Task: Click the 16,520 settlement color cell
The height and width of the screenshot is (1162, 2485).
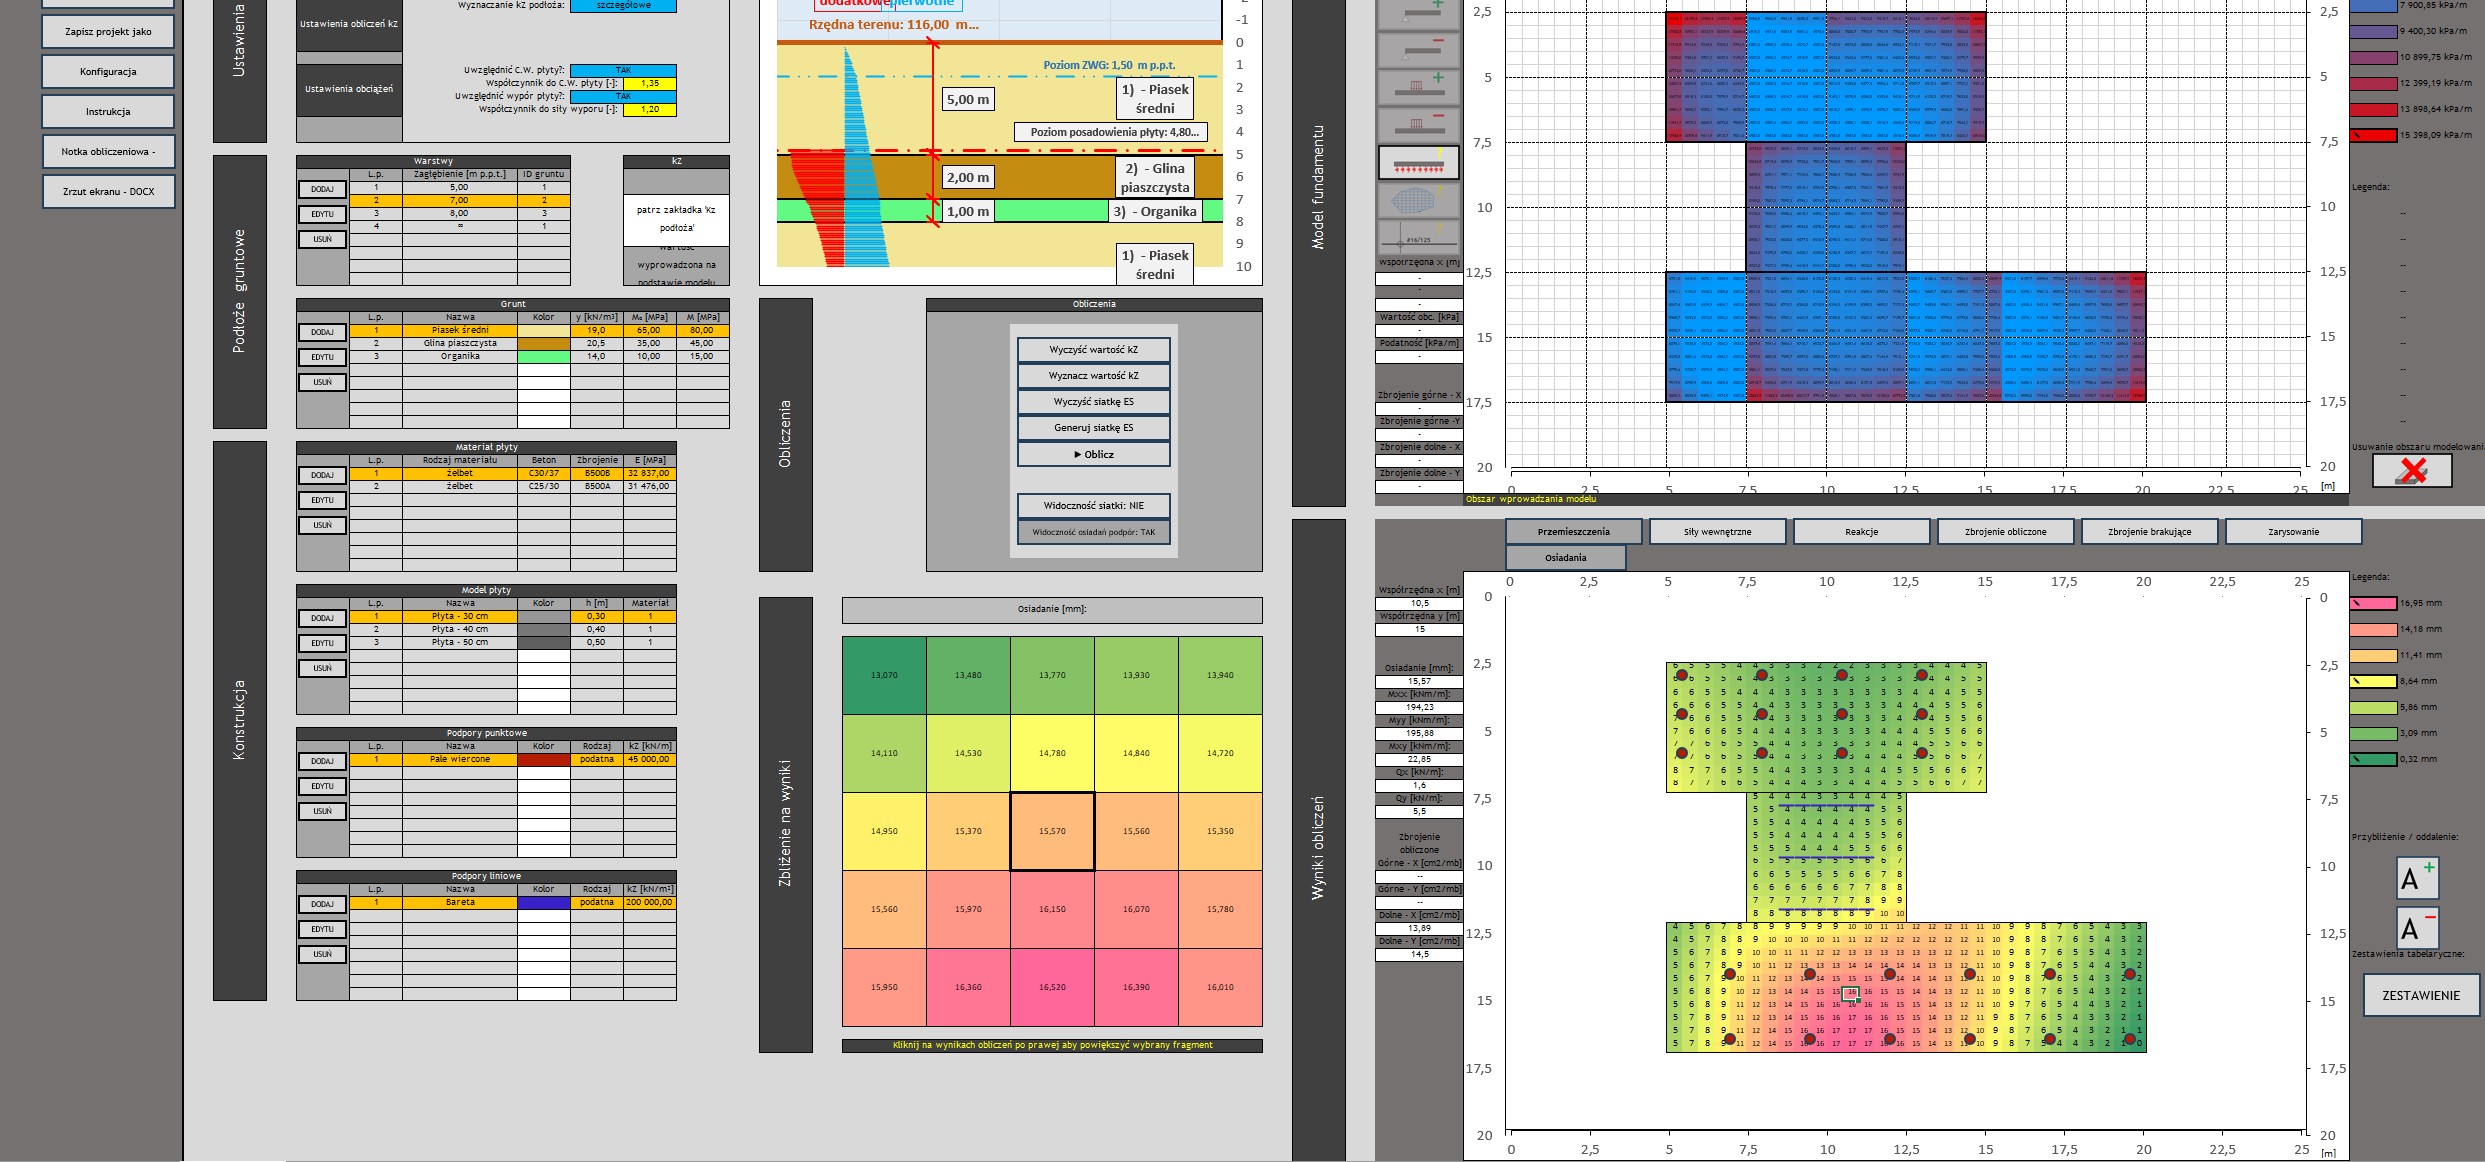Action: click(x=1052, y=987)
